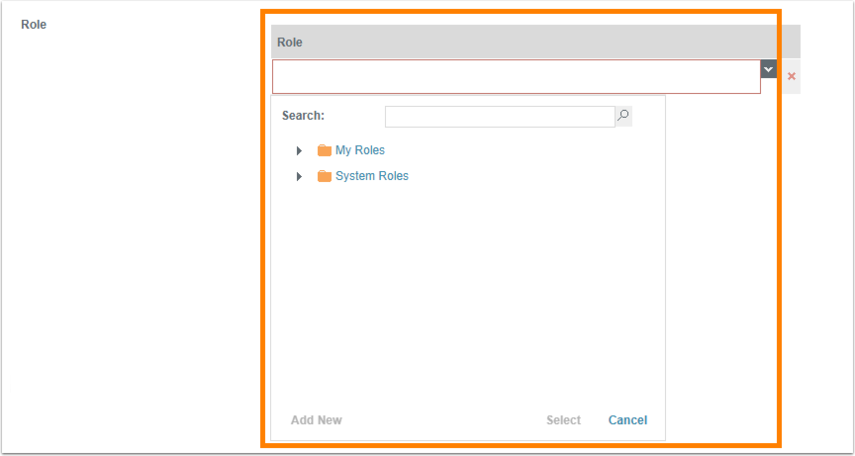Click the magnifier search icon
This screenshot has width=855, height=456.
[x=623, y=117]
